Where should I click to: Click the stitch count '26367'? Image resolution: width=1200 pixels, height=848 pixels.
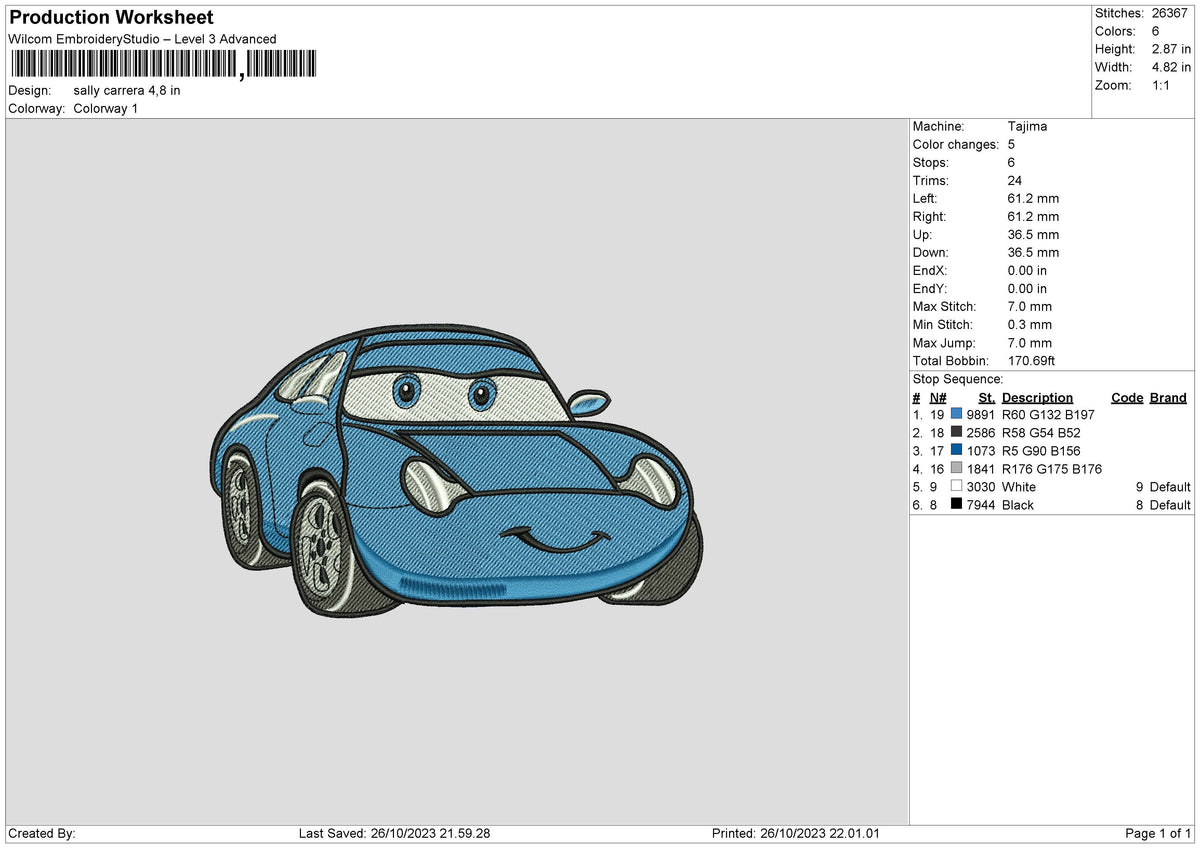pyautogui.click(x=1171, y=13)
